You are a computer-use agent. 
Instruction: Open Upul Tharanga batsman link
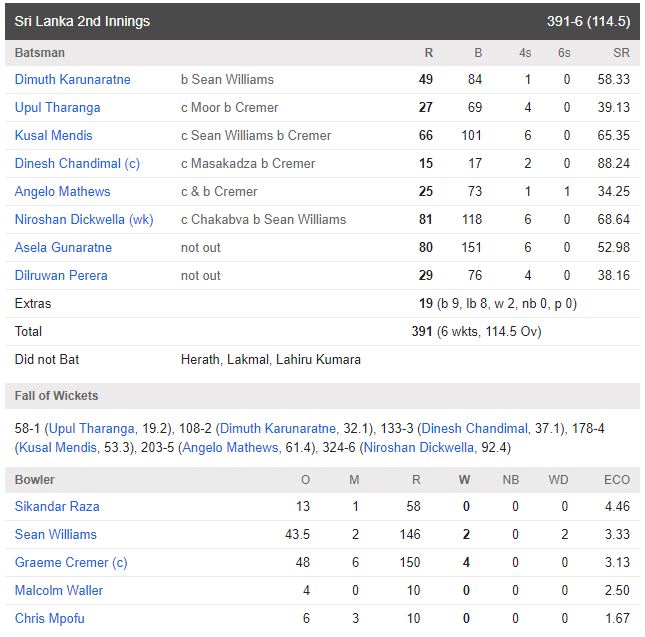[x=58, y=107]
